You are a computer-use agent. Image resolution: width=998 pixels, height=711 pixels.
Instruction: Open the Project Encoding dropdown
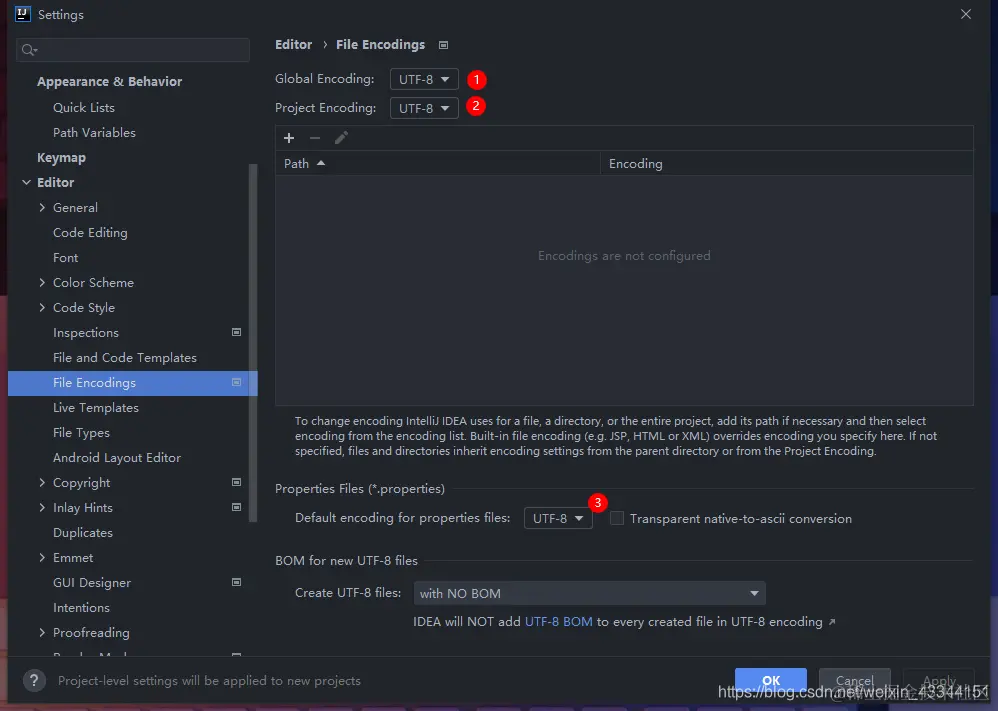424,108
